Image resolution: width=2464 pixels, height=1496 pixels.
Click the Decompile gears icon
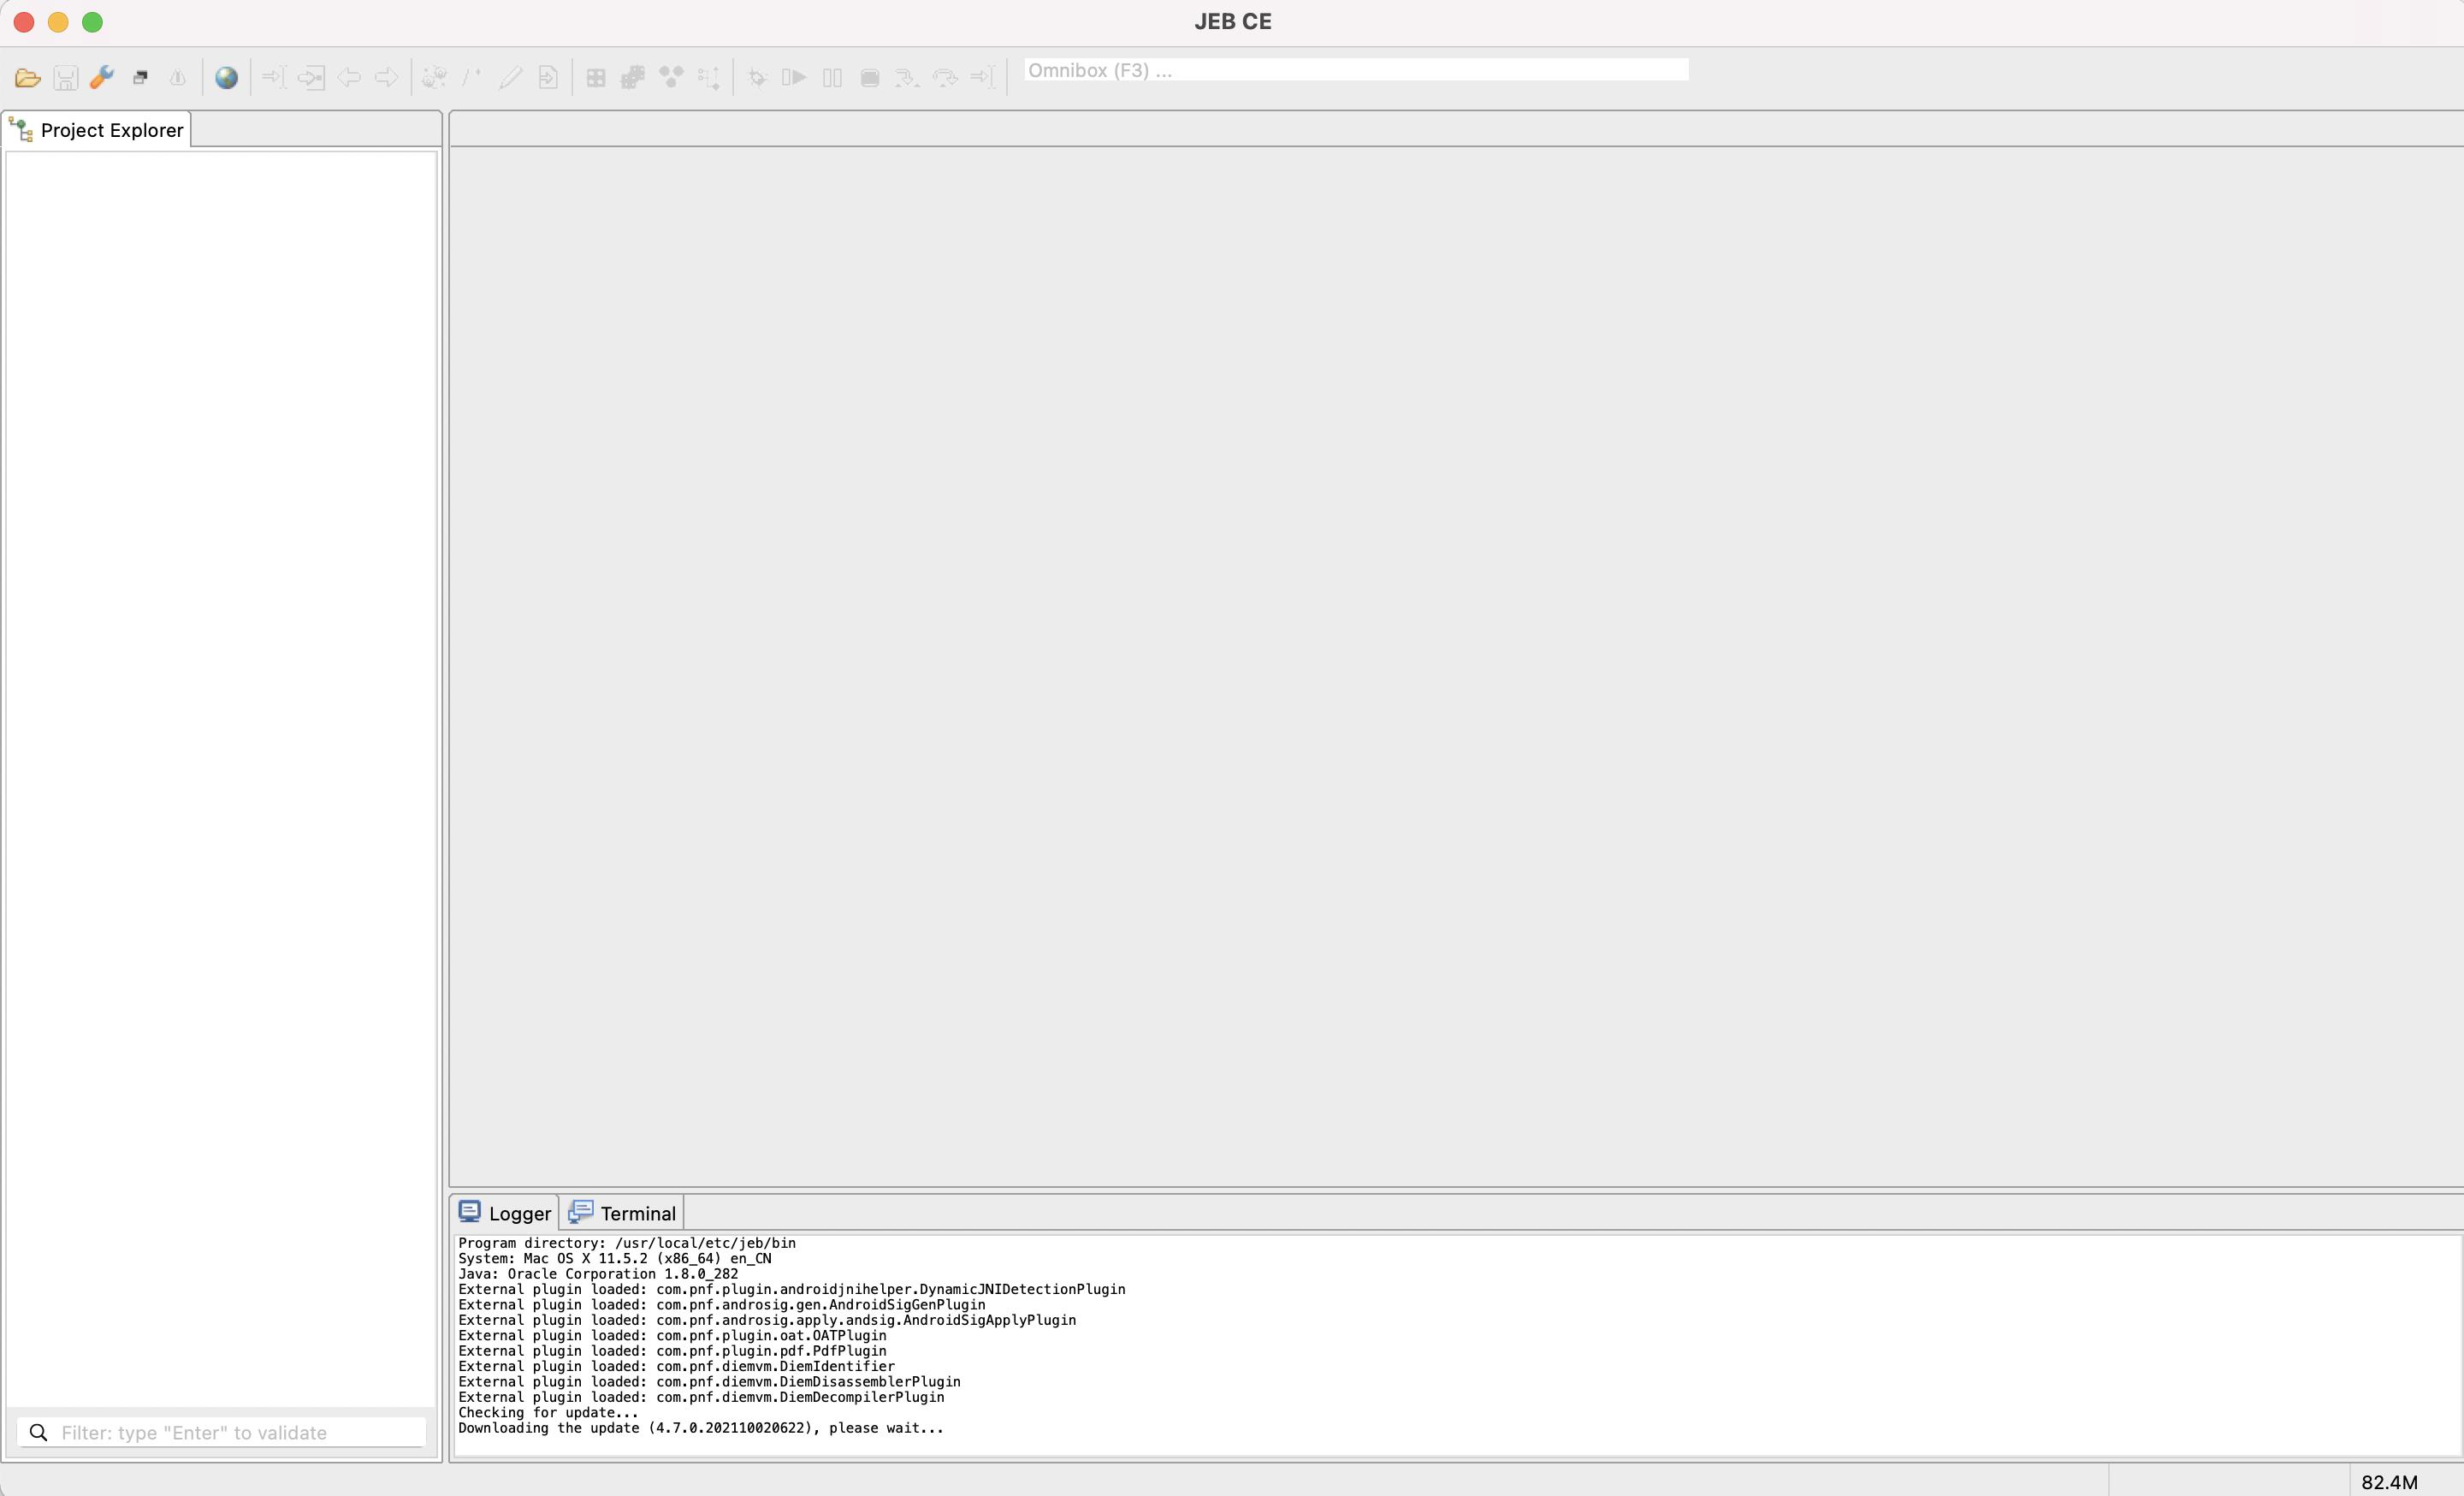point(434,77)
